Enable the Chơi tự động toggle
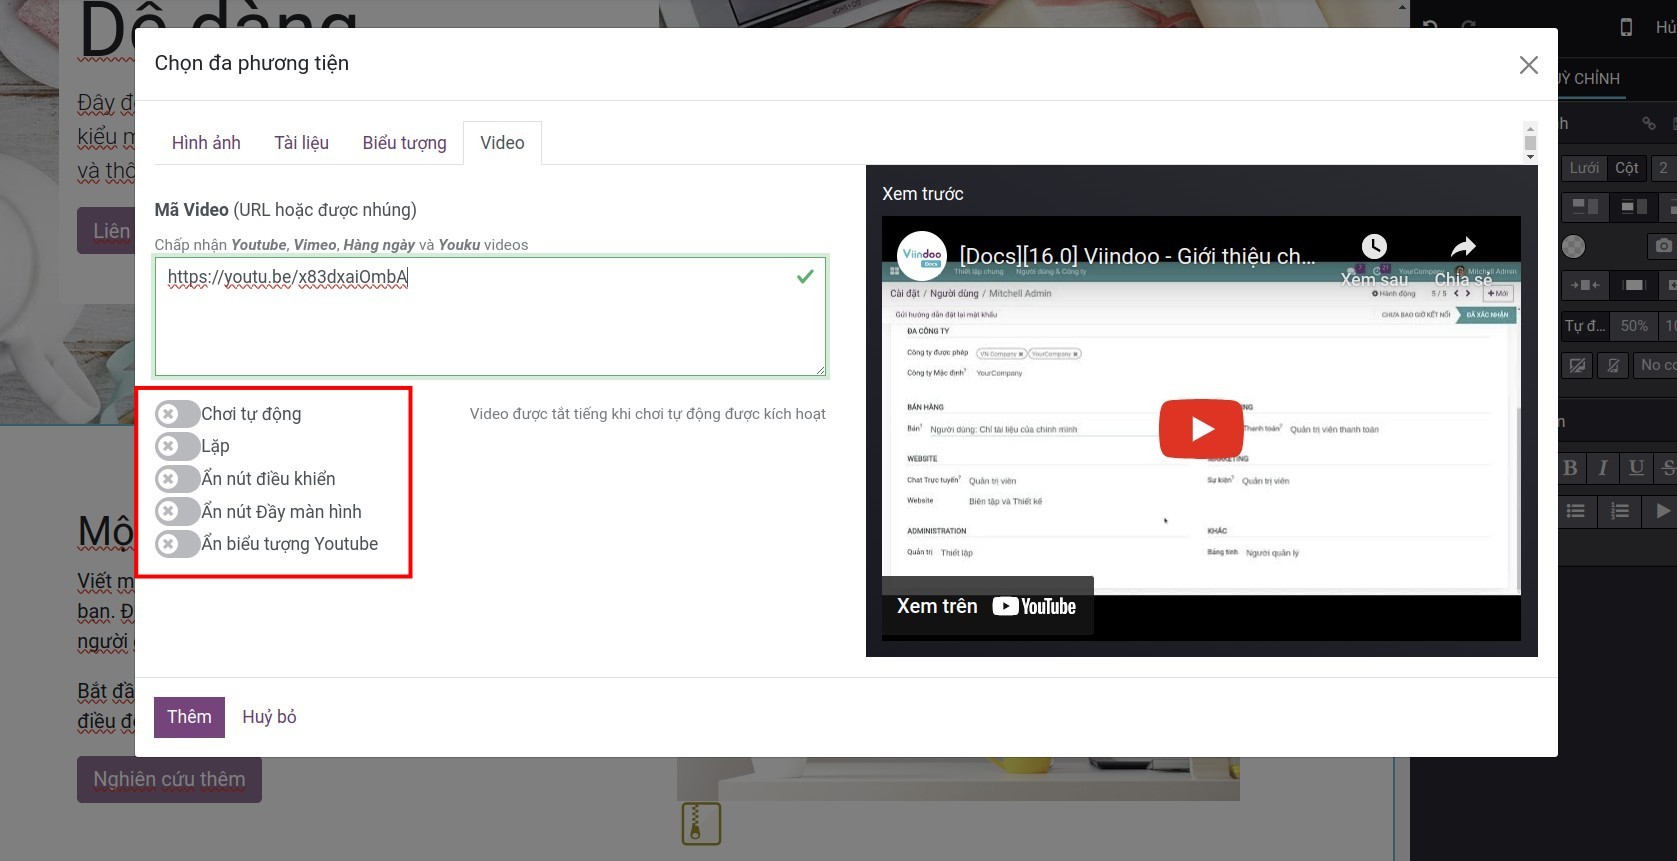1677x861 pixels. pyautogui.click(x=176, y=414)
